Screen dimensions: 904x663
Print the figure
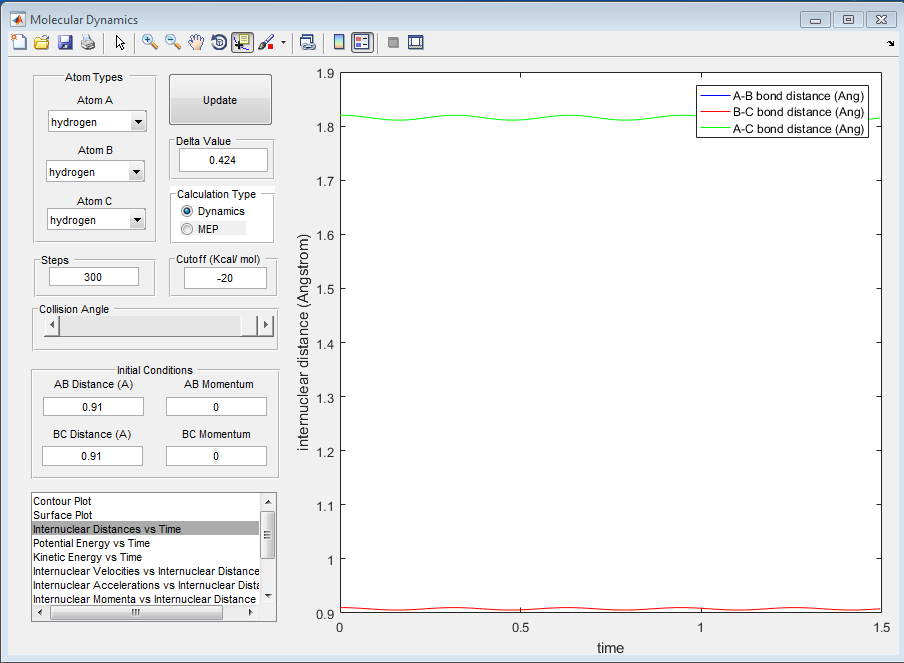pyautogui.click(x=88, y=42)
